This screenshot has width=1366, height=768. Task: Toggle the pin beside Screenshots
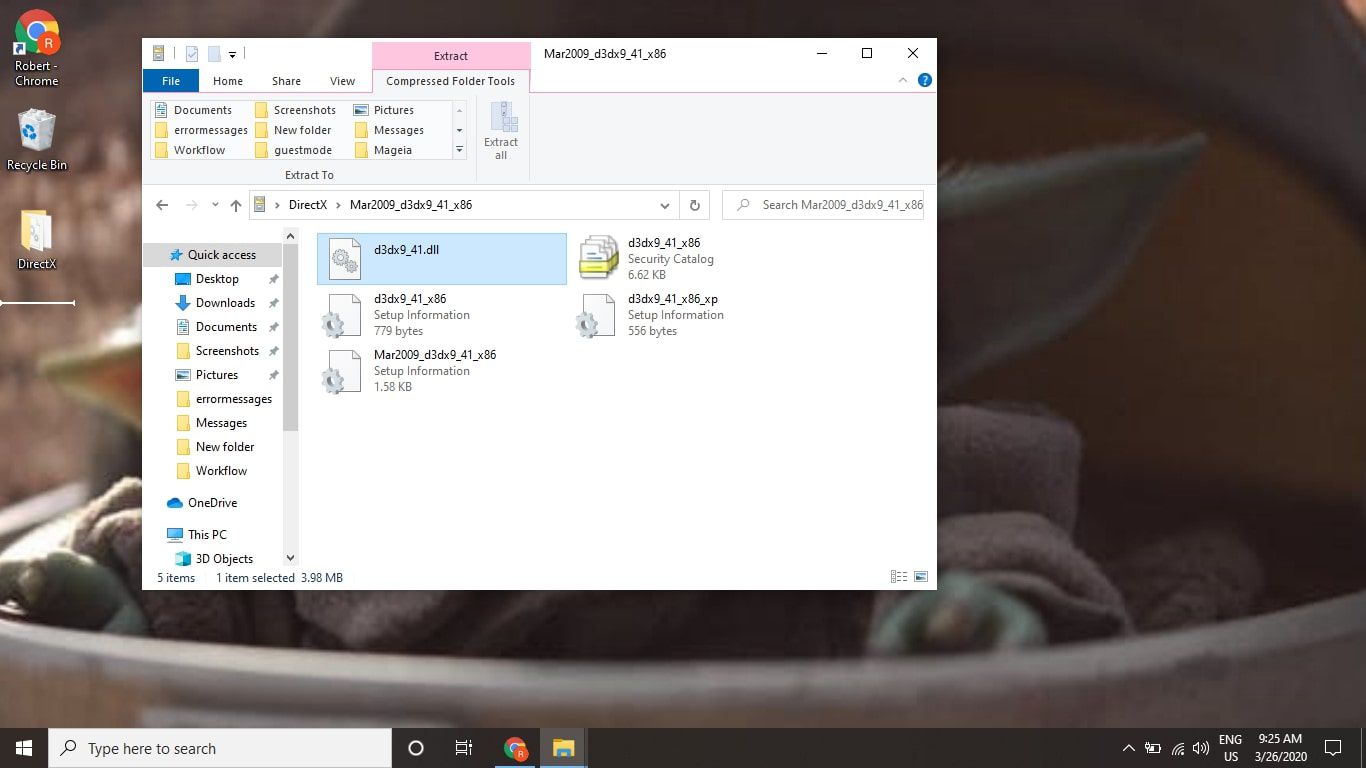[x=273, y=351]
